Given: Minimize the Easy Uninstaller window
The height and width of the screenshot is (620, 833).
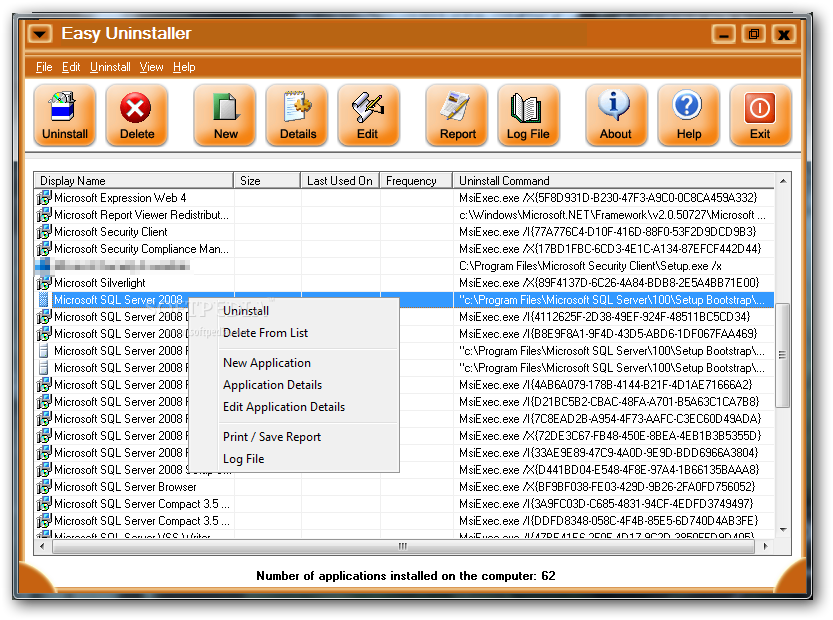Looking at the screenshot, I should coord(723,35).
